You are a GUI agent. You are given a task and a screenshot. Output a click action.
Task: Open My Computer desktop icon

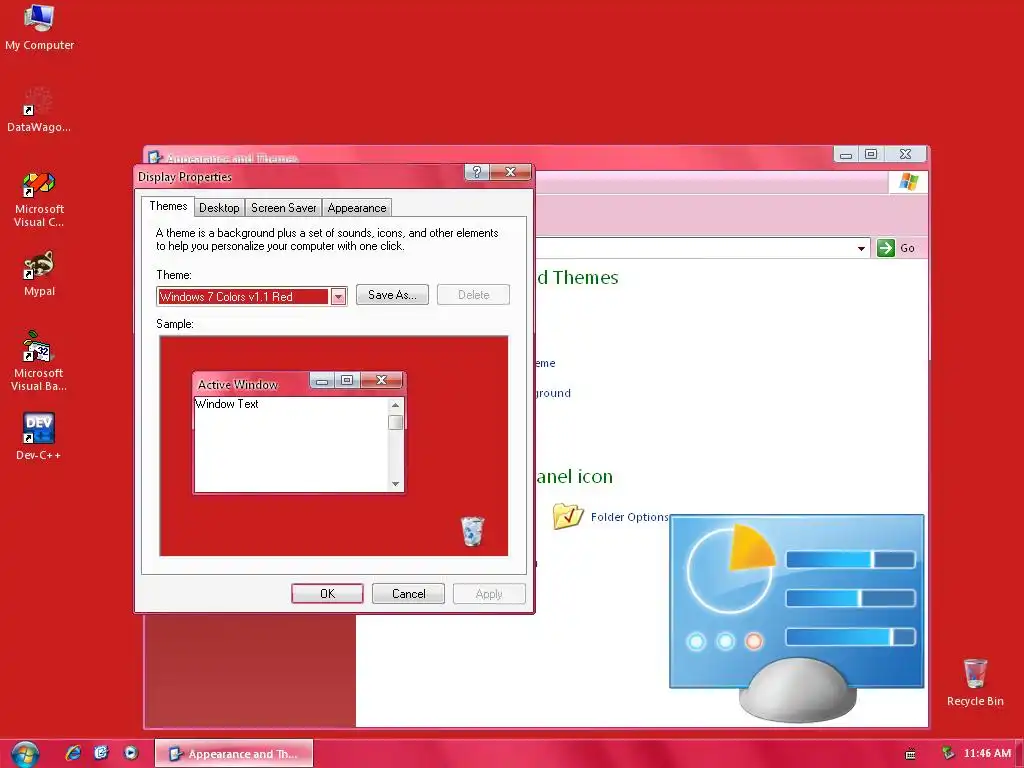[39, 27]
